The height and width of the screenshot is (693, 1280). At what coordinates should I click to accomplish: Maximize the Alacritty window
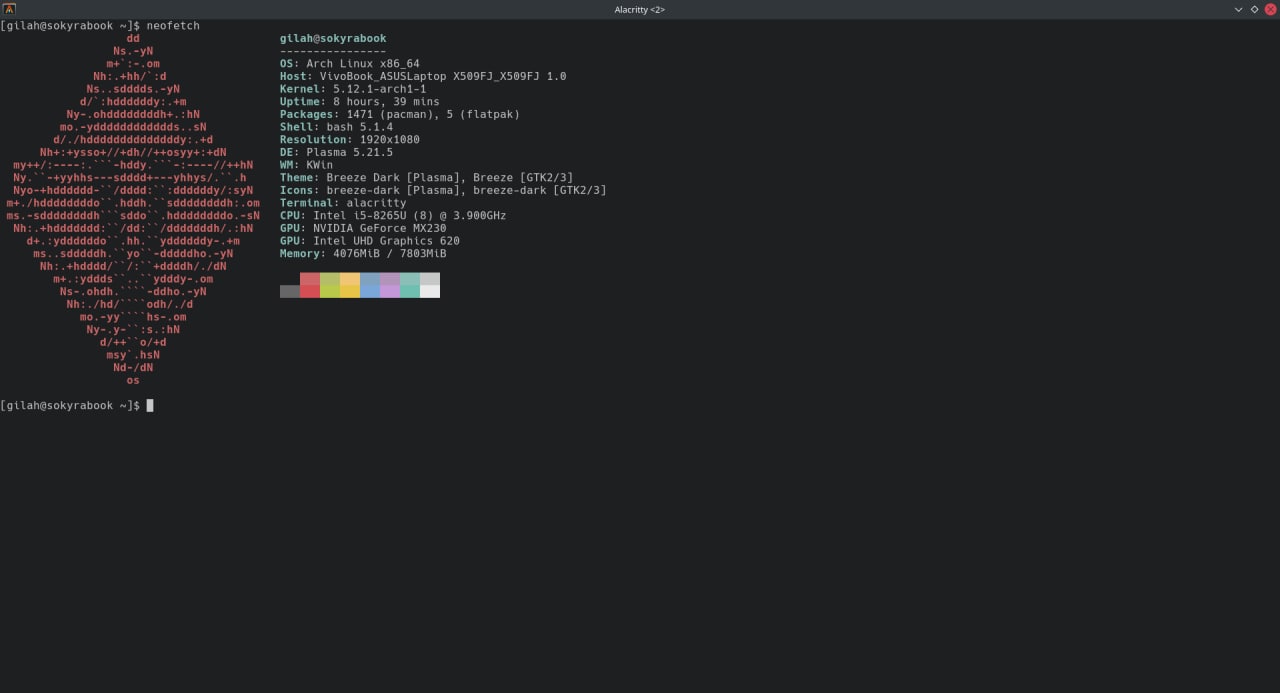[x=1254, y=9]
